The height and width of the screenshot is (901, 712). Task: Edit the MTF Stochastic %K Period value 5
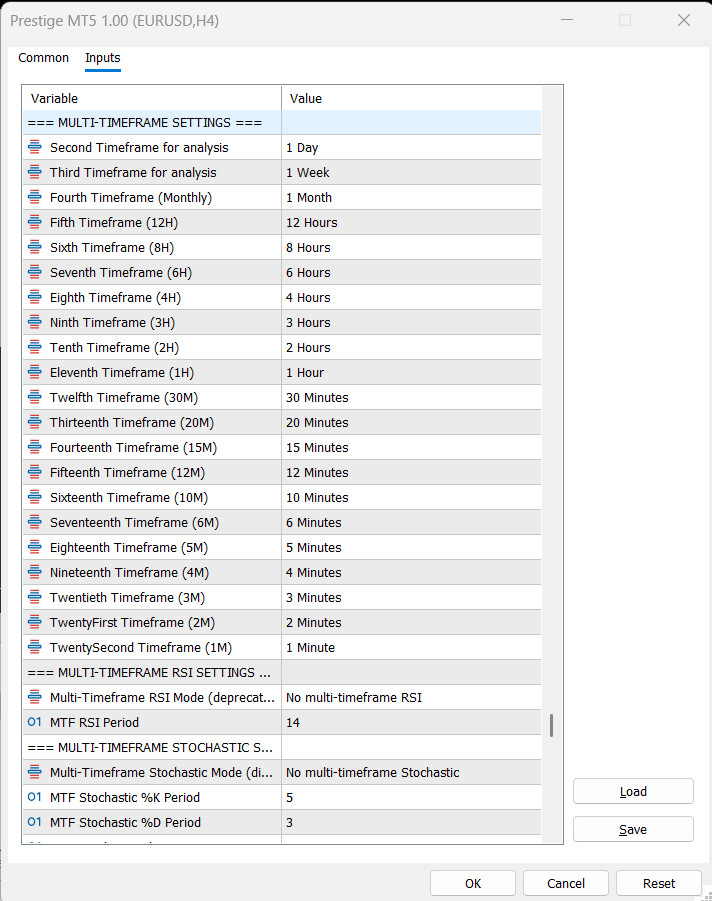(x=411, y=797)
